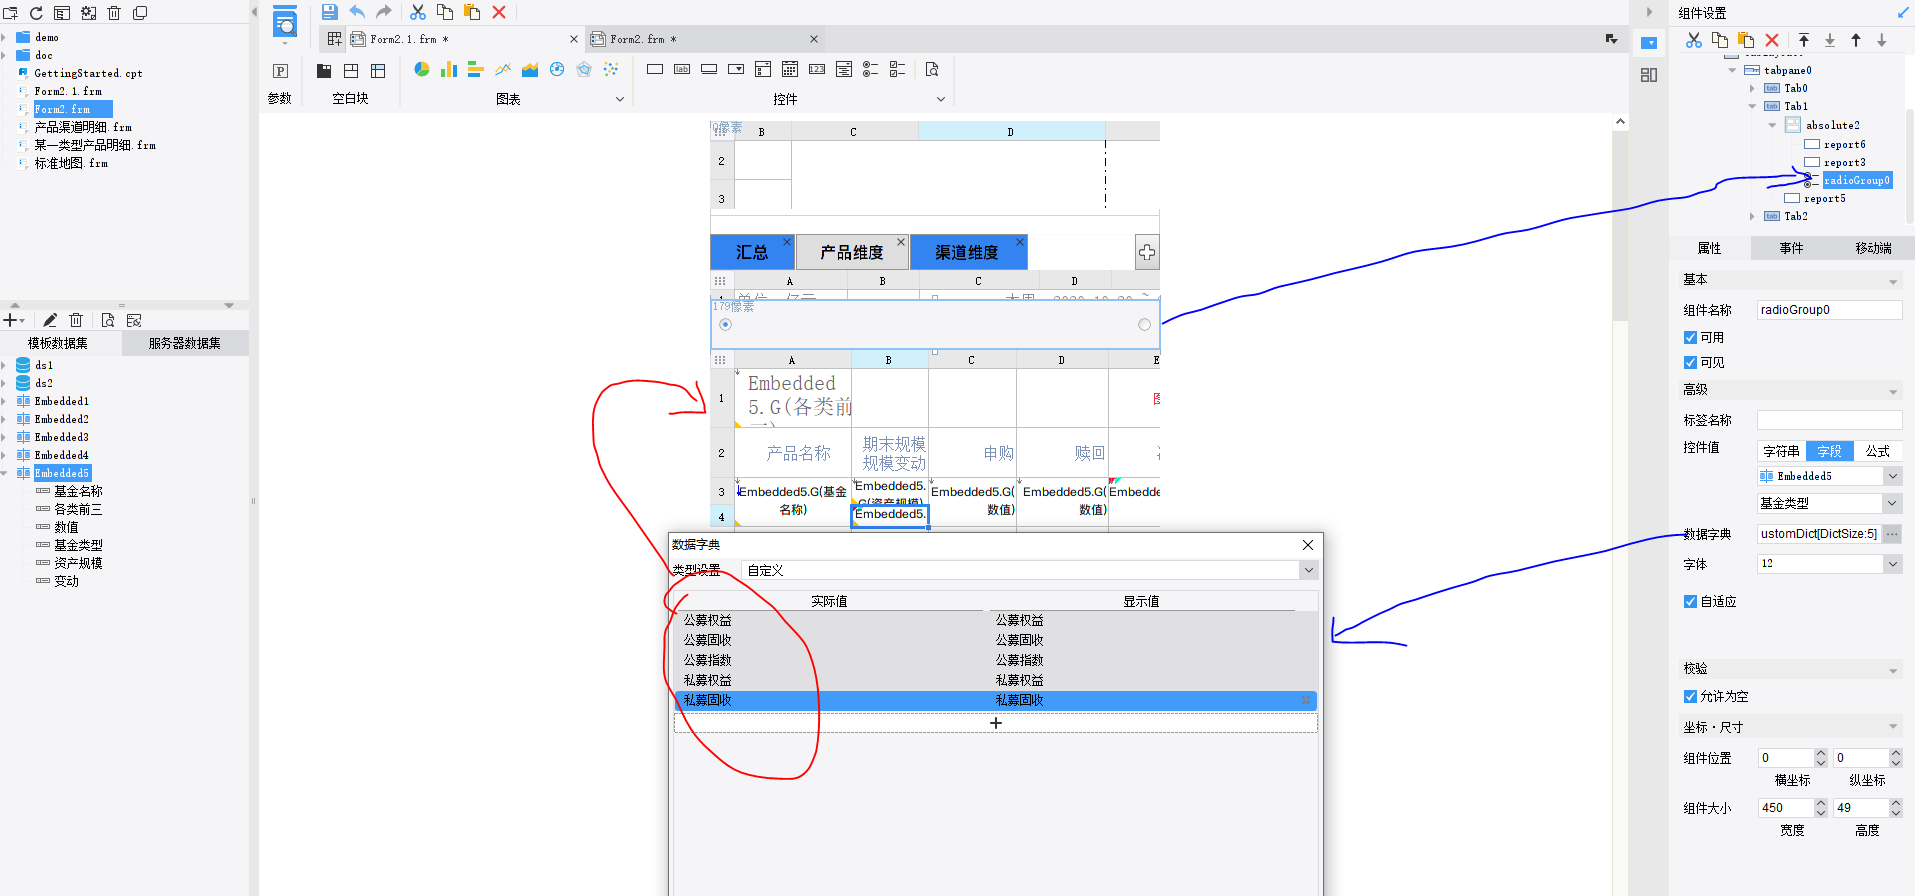The image size is (1915, 896).
Task: Expand the 图表 chart list arrow
Action: pyautogui.click(x=620, y=99)
